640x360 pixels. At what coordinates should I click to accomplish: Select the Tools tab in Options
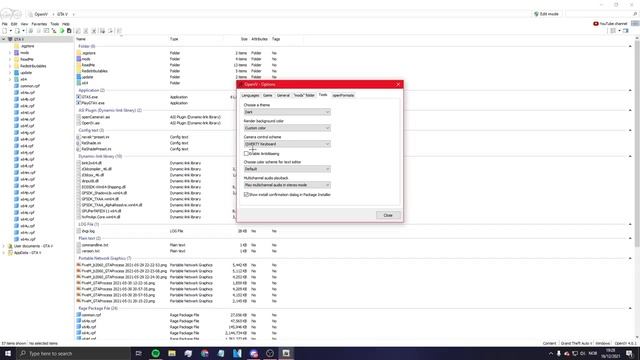click(323, 95)
